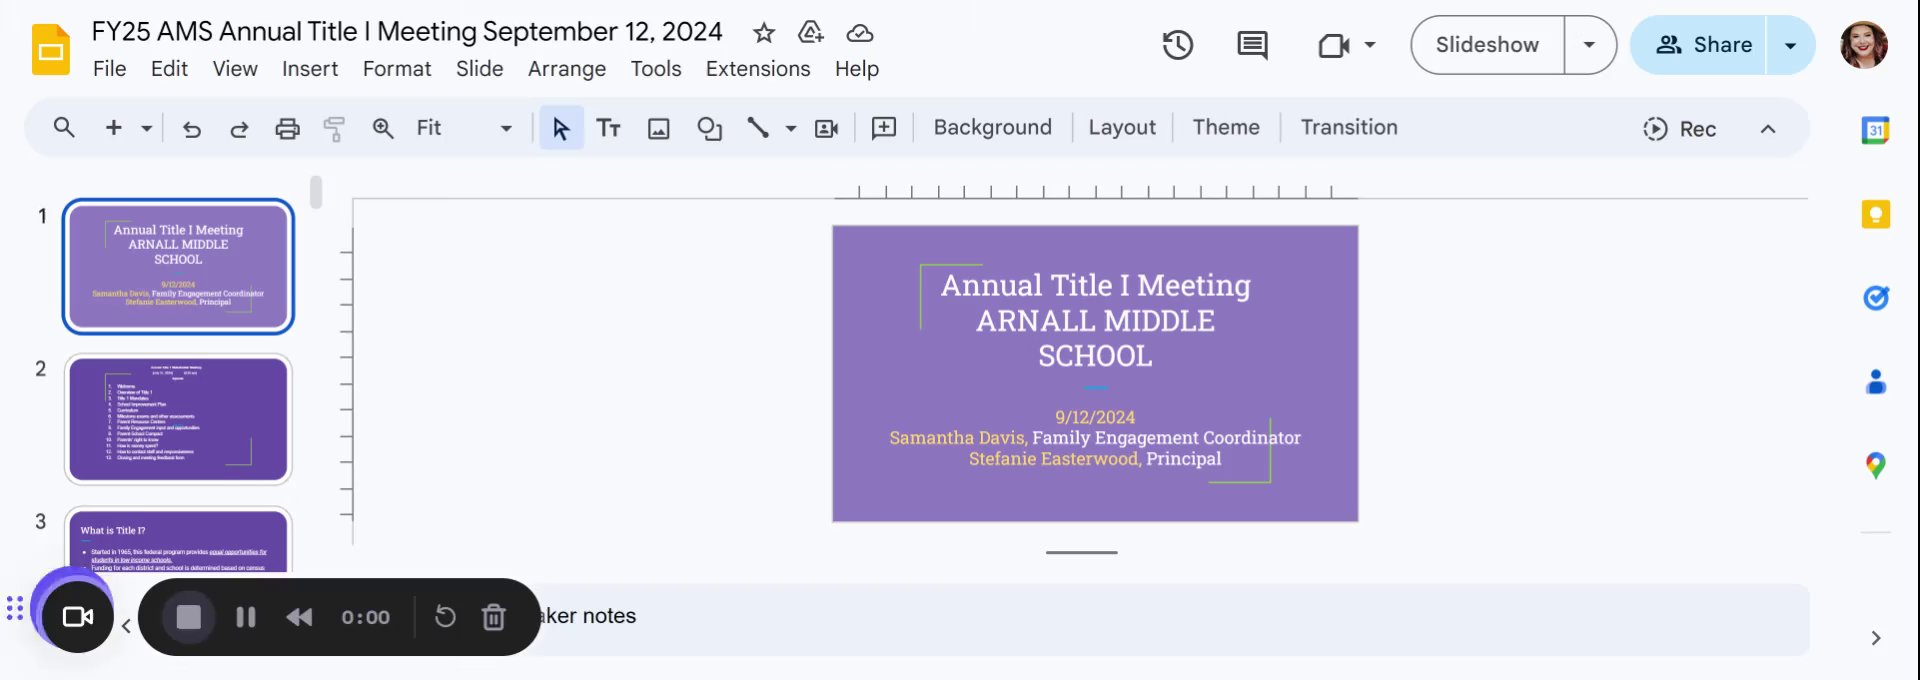Expand the Slideshow options arrow
The width and height of the screenshot is (1920, 680).
1589,45
